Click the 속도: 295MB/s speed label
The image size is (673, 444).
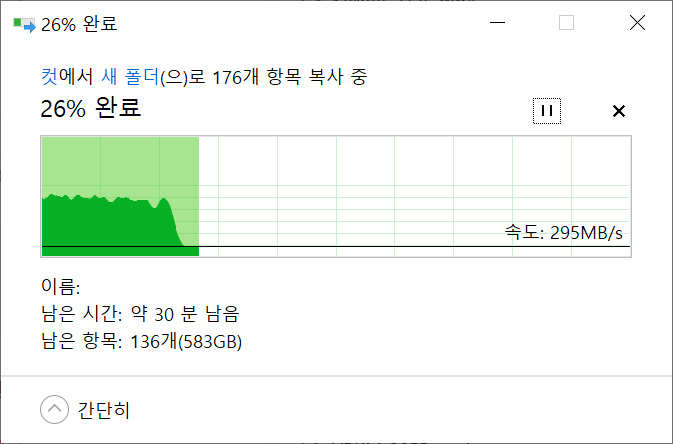564,232
